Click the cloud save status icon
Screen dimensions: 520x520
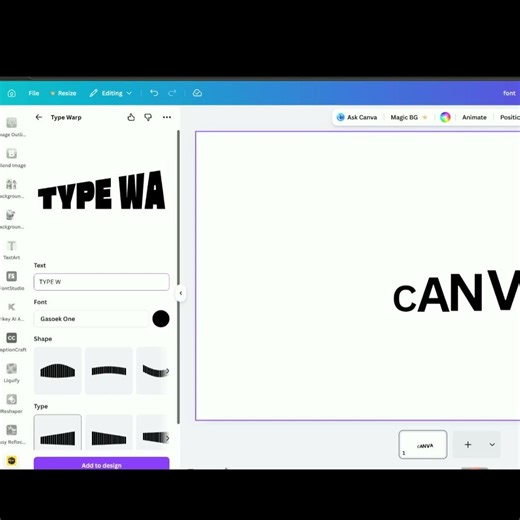point(197,93)
